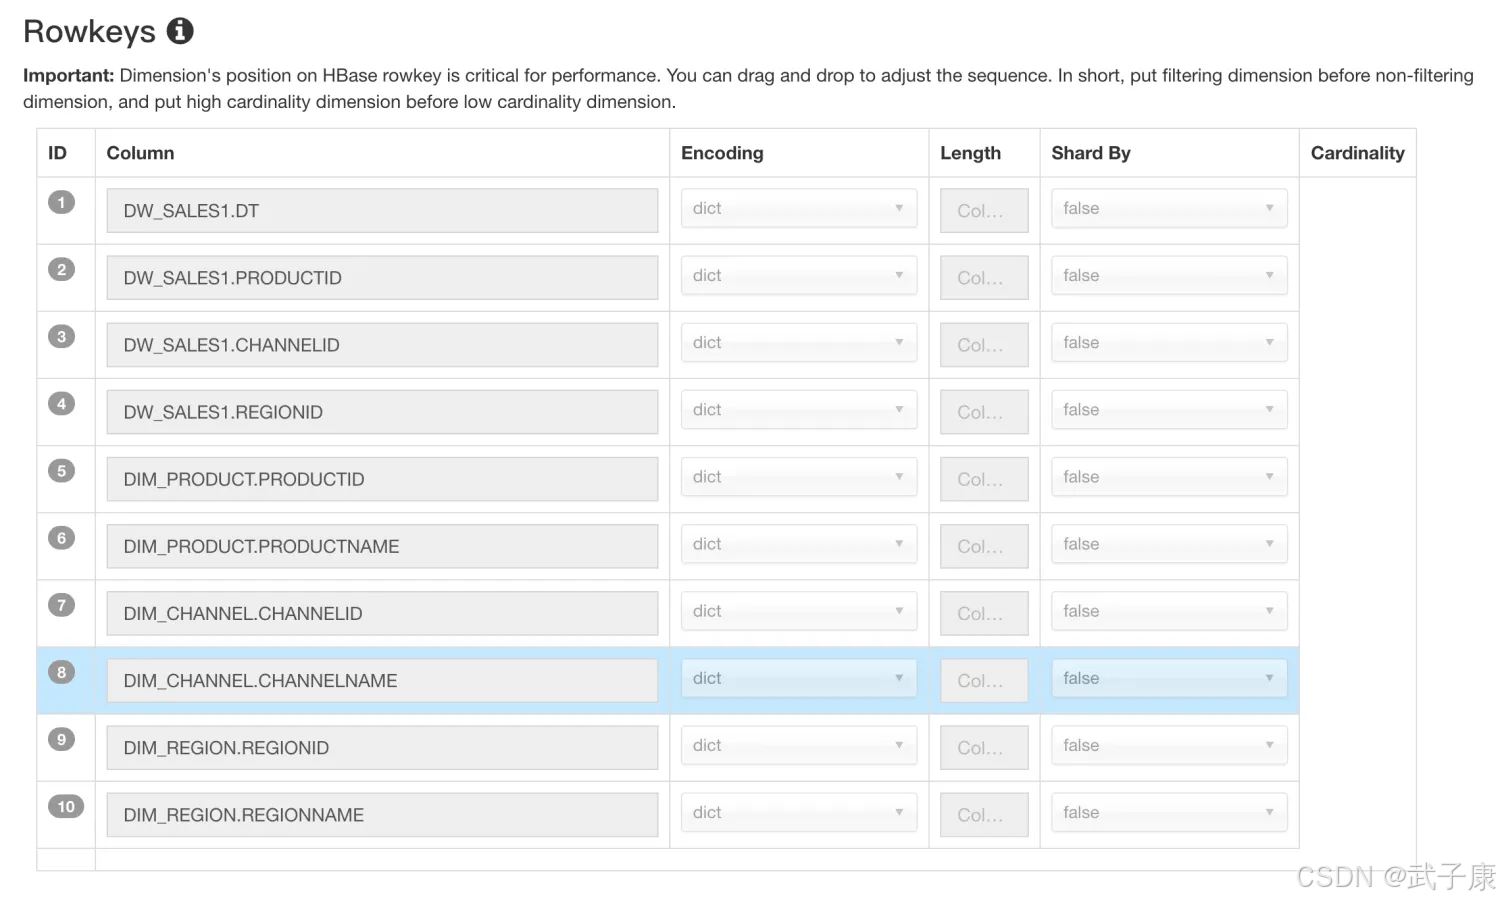Click Length field for DIM_CHANNEL.CHANNELID row
The height and width of the screenshot is (903, 1500).
coord(983,613)
